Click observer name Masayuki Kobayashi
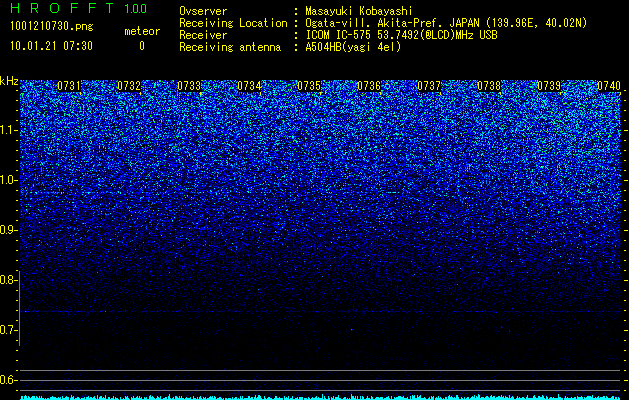 (358, 11)
